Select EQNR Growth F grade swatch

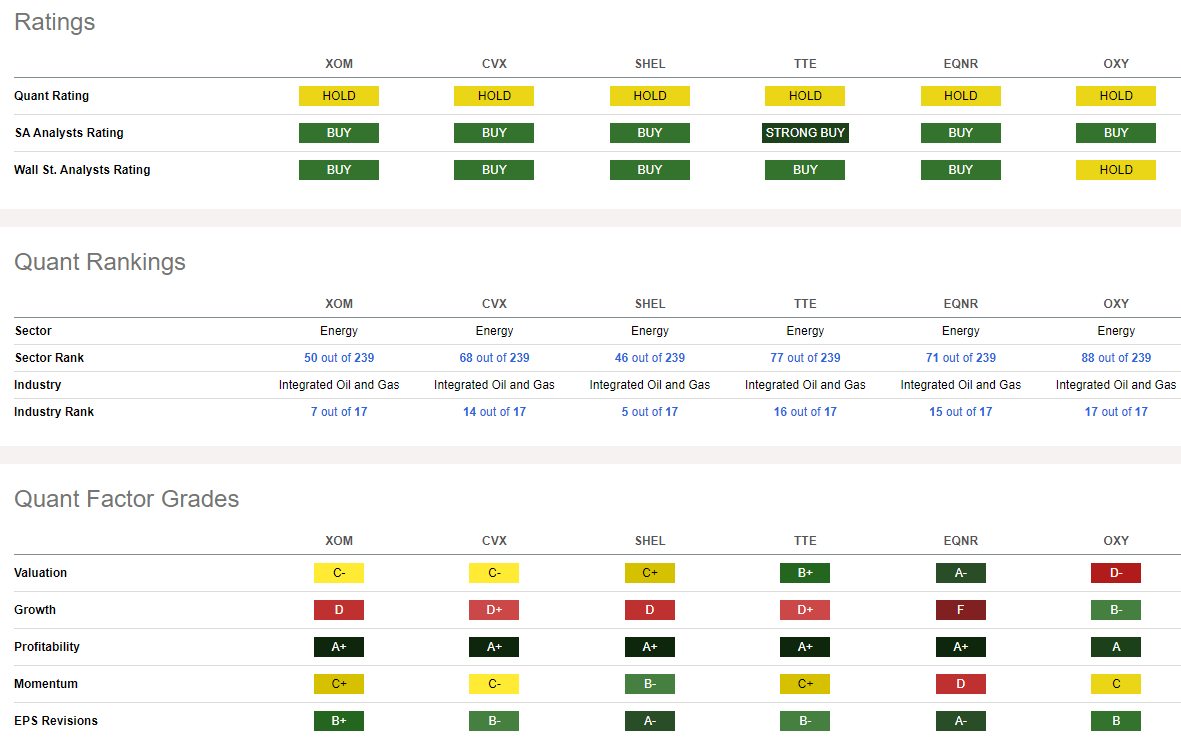click(x=960, y=609)
